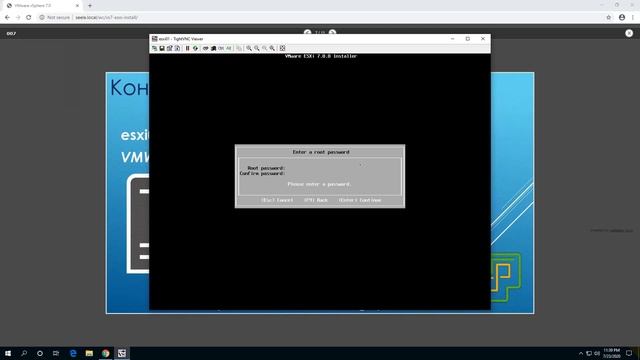Click the browser address bar URL

click(107, 18)
